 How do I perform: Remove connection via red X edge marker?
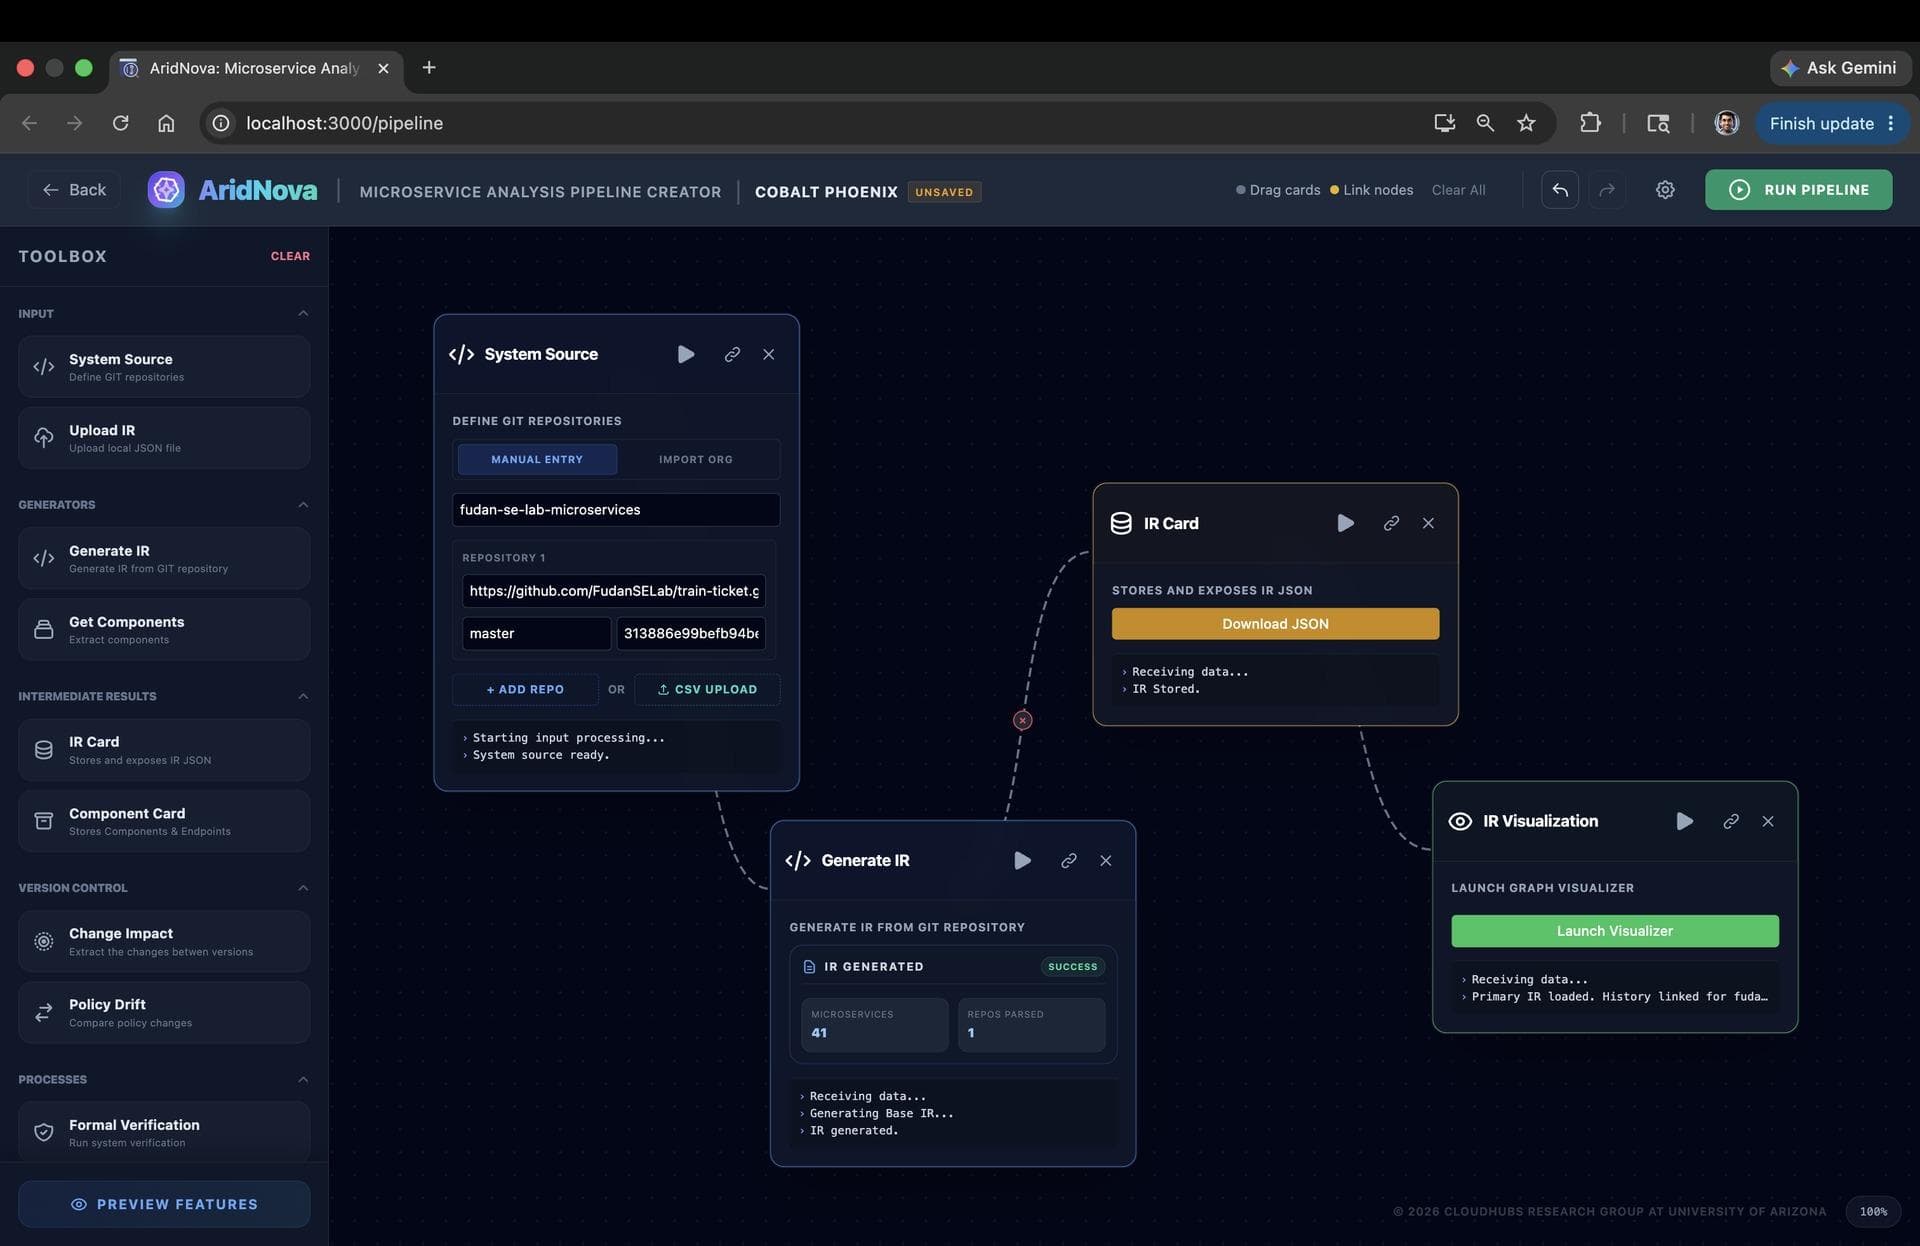click(1022, 720)
